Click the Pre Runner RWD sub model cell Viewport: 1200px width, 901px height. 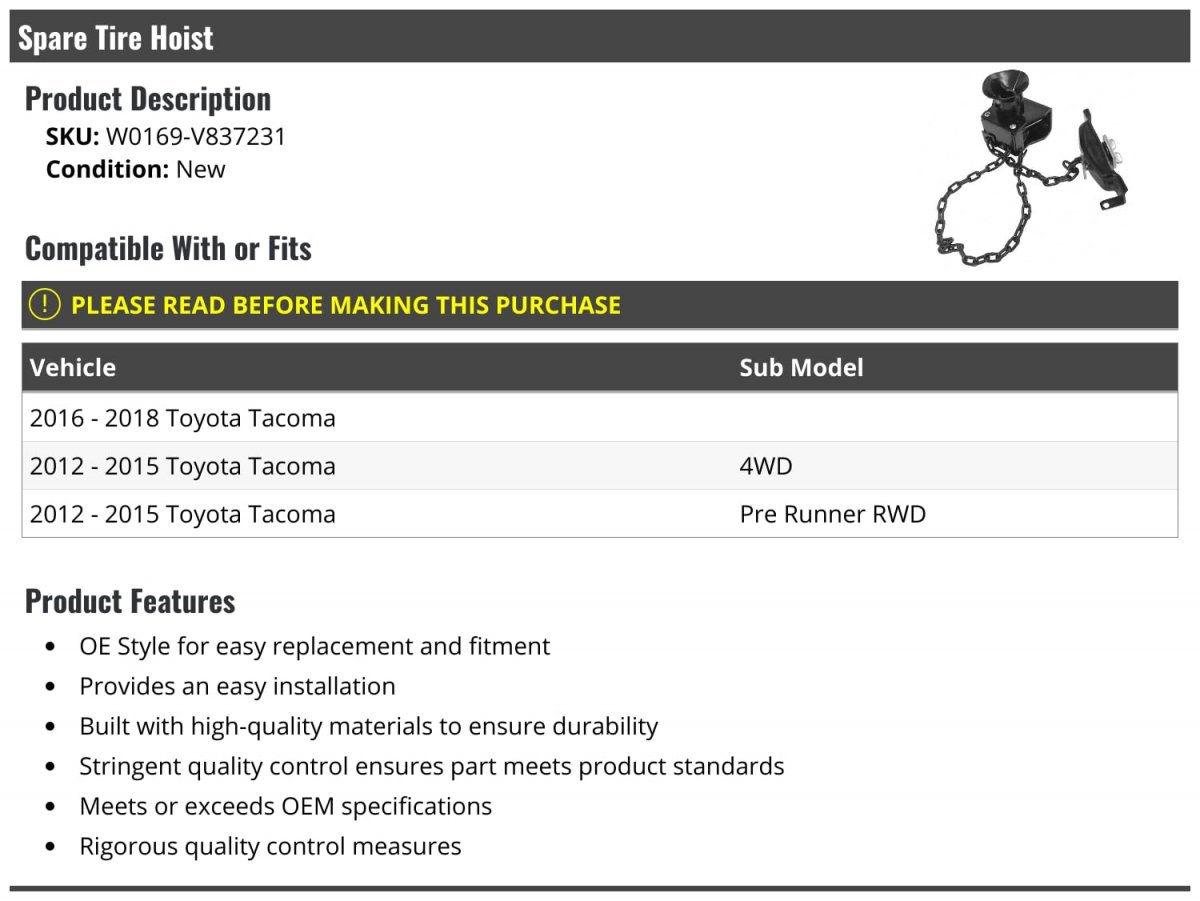coord(833,514)
